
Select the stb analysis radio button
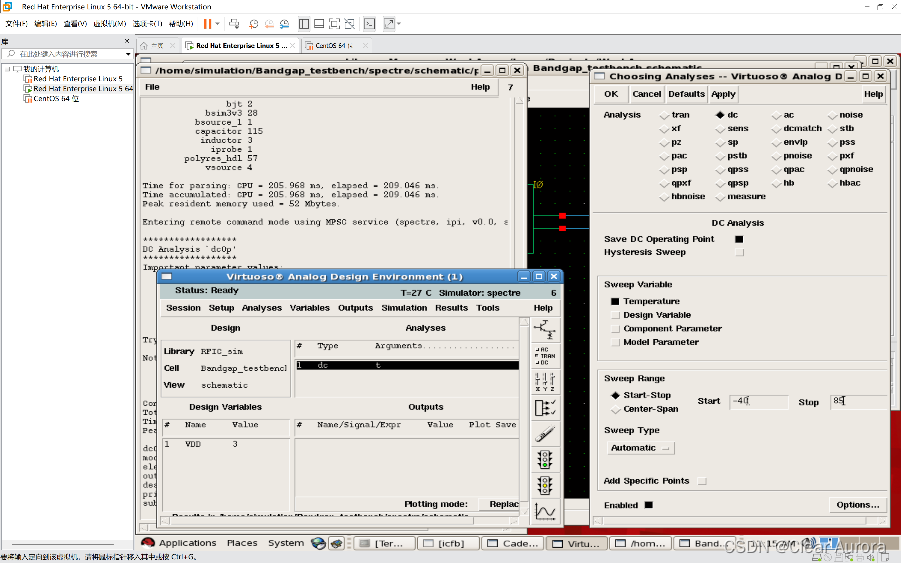click(832, 129)
